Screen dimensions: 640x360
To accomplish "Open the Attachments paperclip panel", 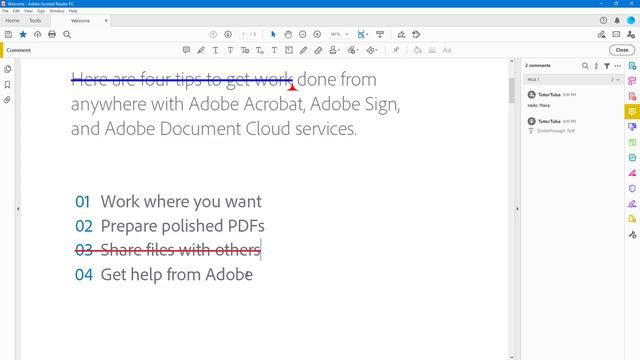I will [7, 100].
